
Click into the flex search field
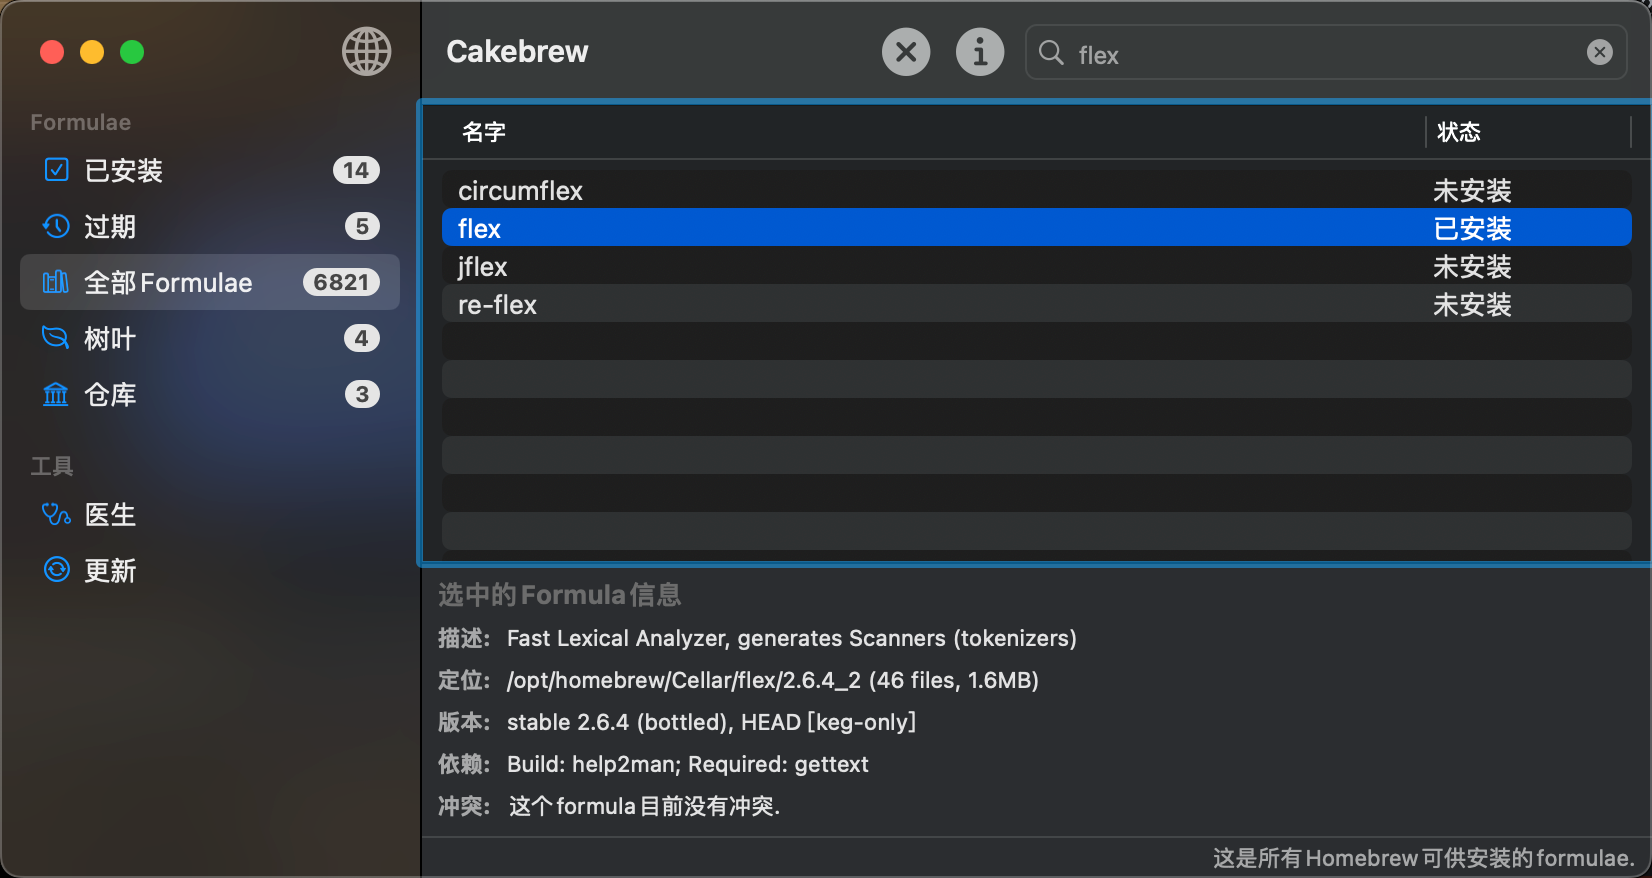click(x=1326, y=53)
